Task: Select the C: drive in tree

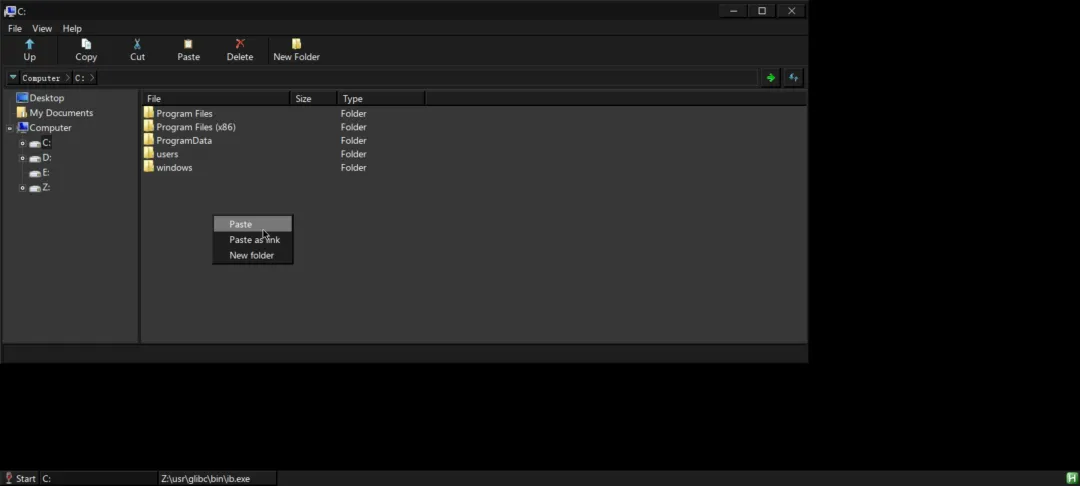Action: [x=47, y=143]
